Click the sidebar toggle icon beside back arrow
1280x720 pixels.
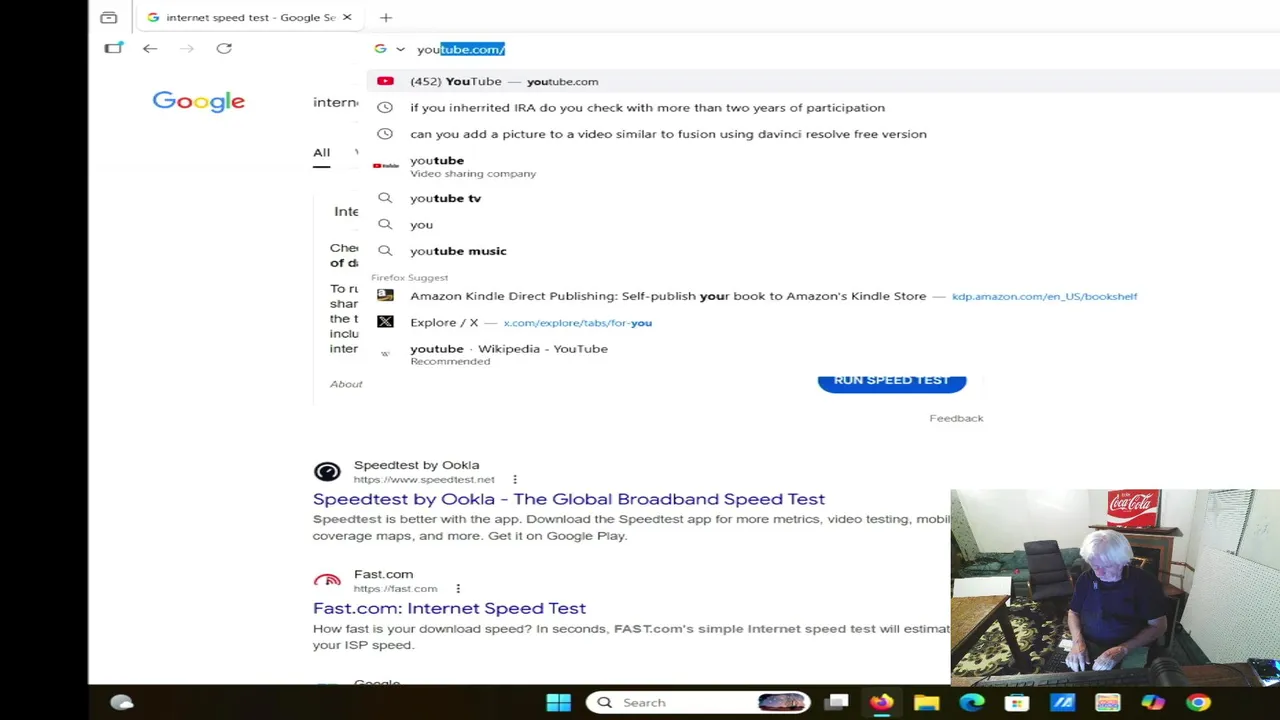(x=113, y=48)
